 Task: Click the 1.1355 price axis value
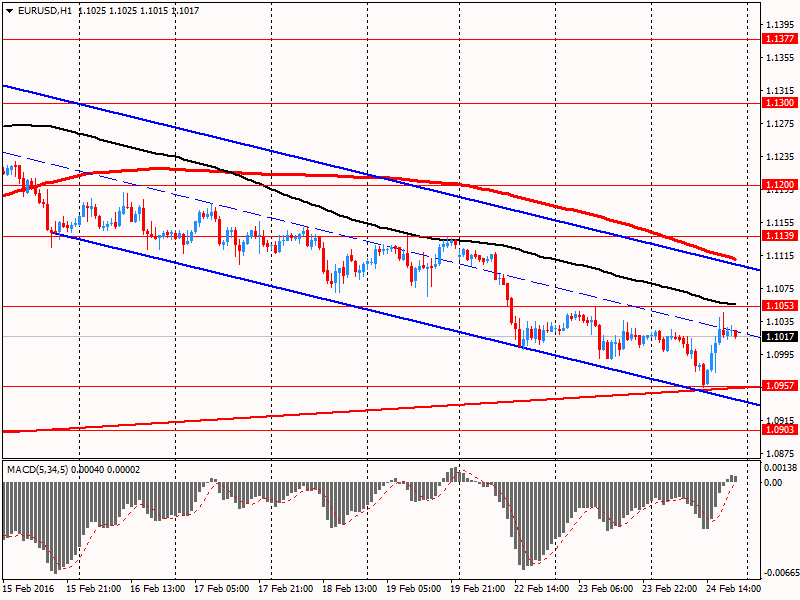[780, 58]
